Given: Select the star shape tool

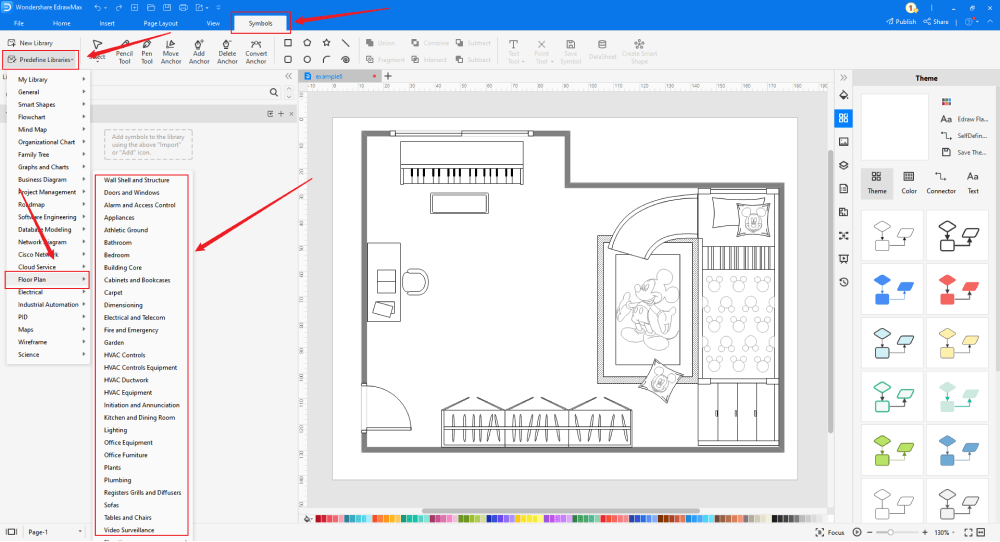Looking at the screenshot, I should point(327,43).
